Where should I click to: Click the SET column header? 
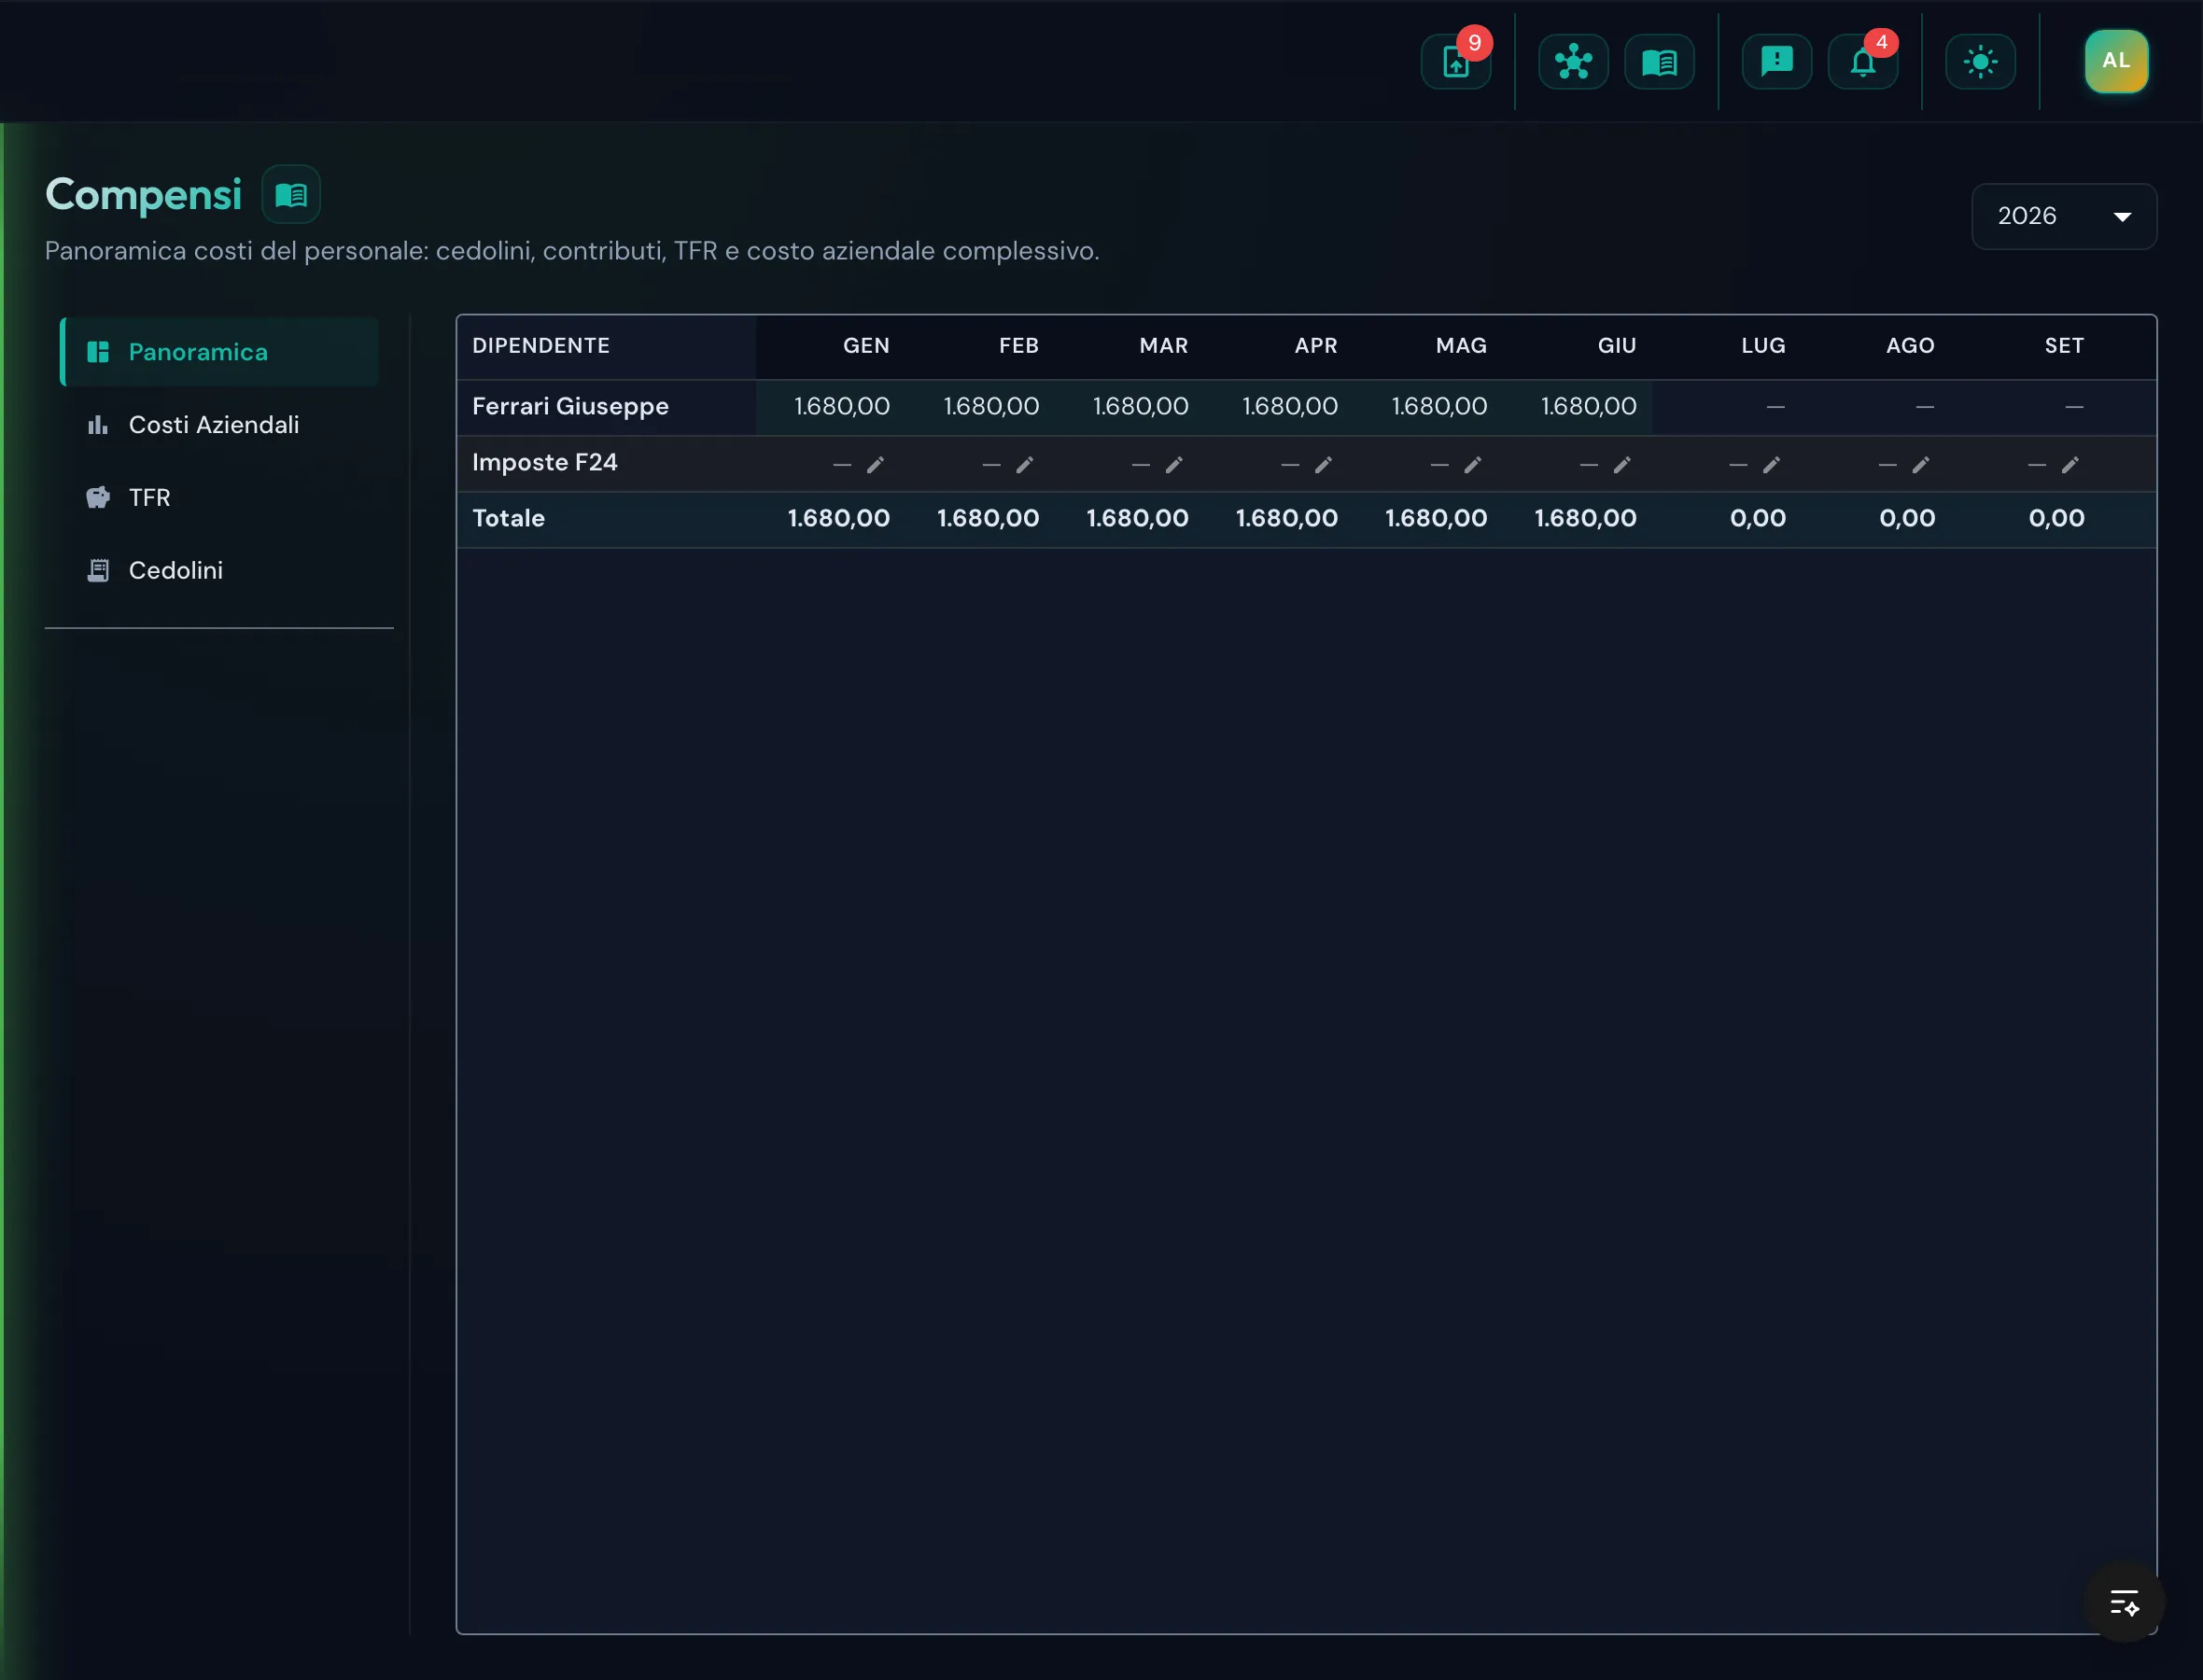point(2064,346)
